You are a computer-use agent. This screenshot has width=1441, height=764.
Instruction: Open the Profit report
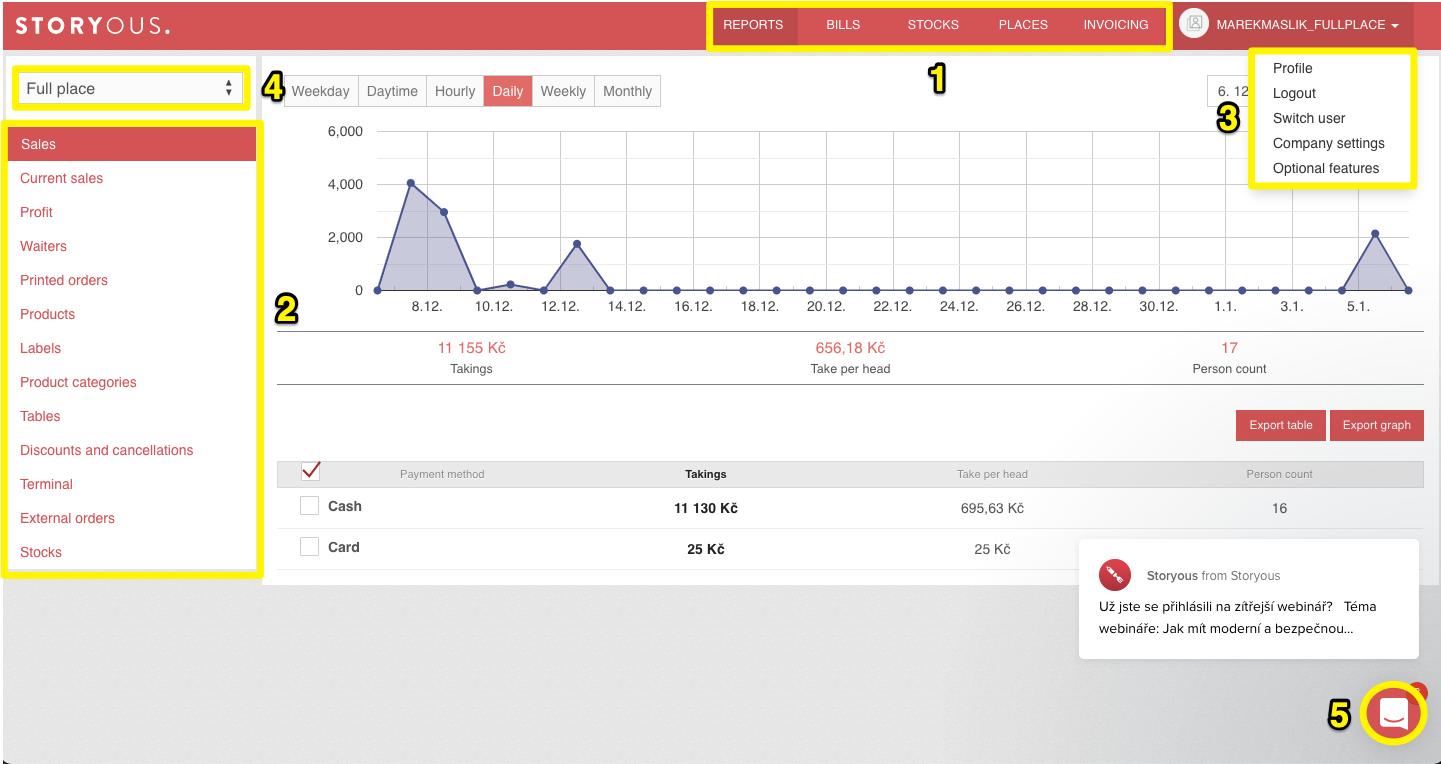pyautogui.click(x=36, y=212)
